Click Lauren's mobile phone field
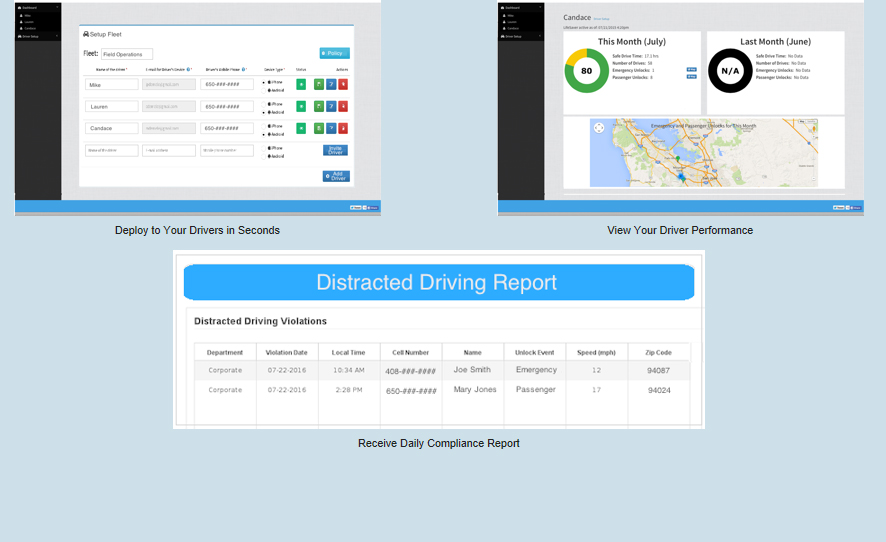This screenshot has height=542, width=886. [x=227, y=106]
